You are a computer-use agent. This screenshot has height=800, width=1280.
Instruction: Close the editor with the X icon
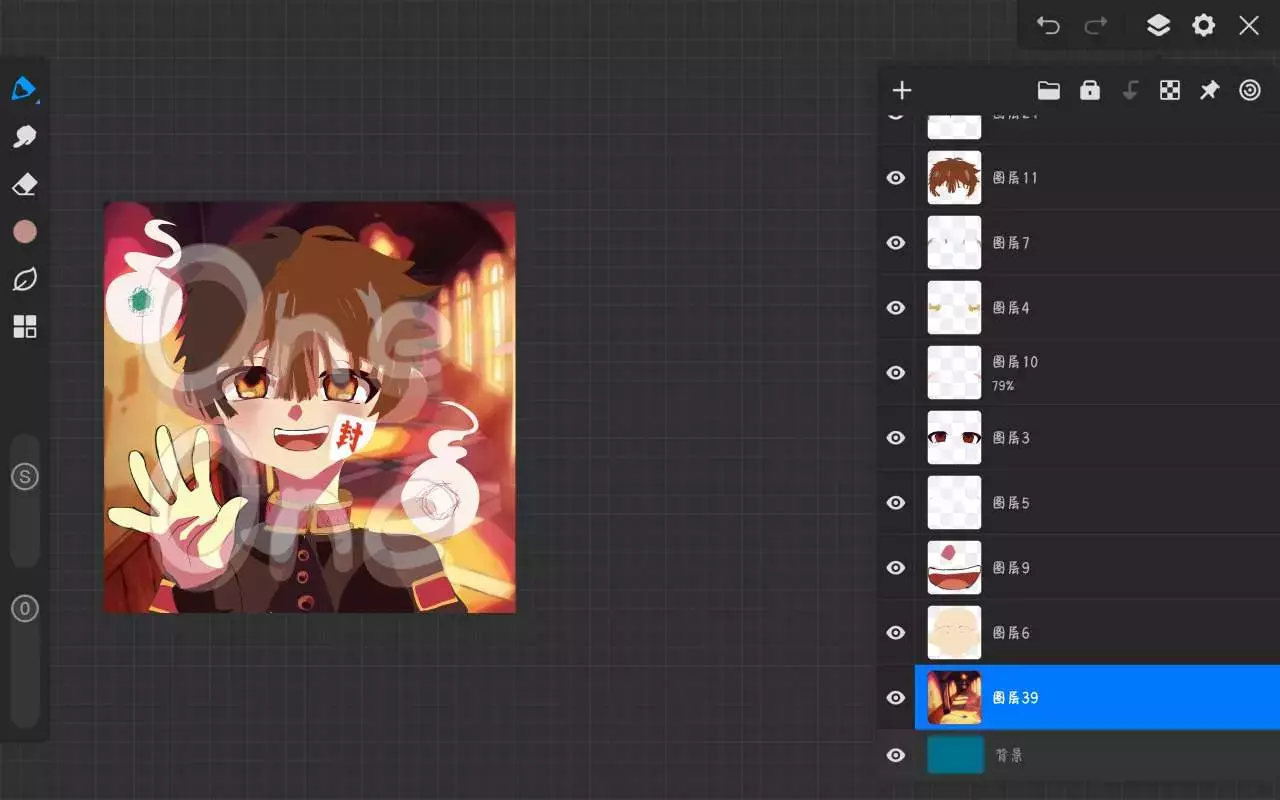[x=1249, y=25]
